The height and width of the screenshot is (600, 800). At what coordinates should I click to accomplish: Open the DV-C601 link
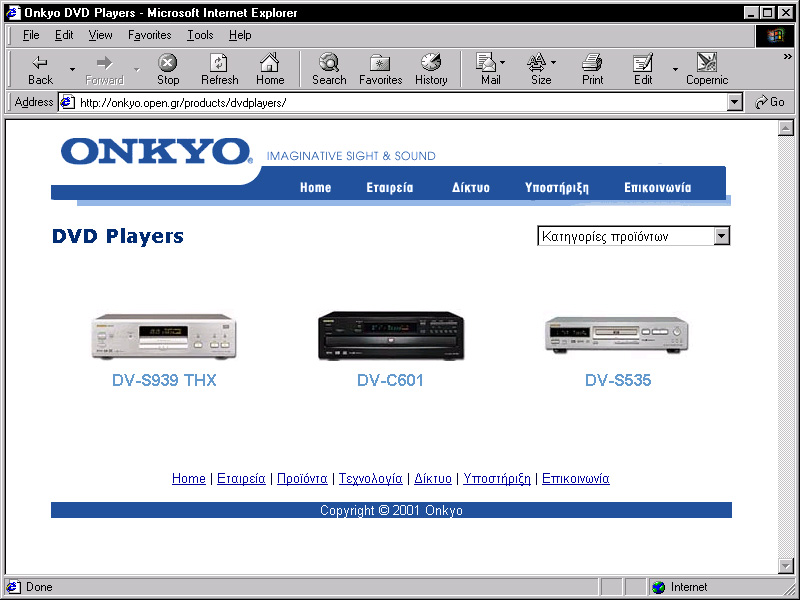tap(390, 380)
